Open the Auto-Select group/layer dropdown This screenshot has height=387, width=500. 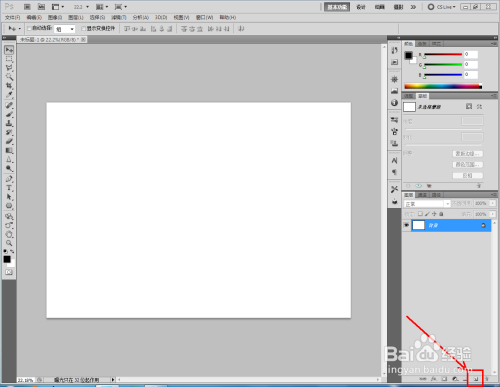click(x=65, y=29)
